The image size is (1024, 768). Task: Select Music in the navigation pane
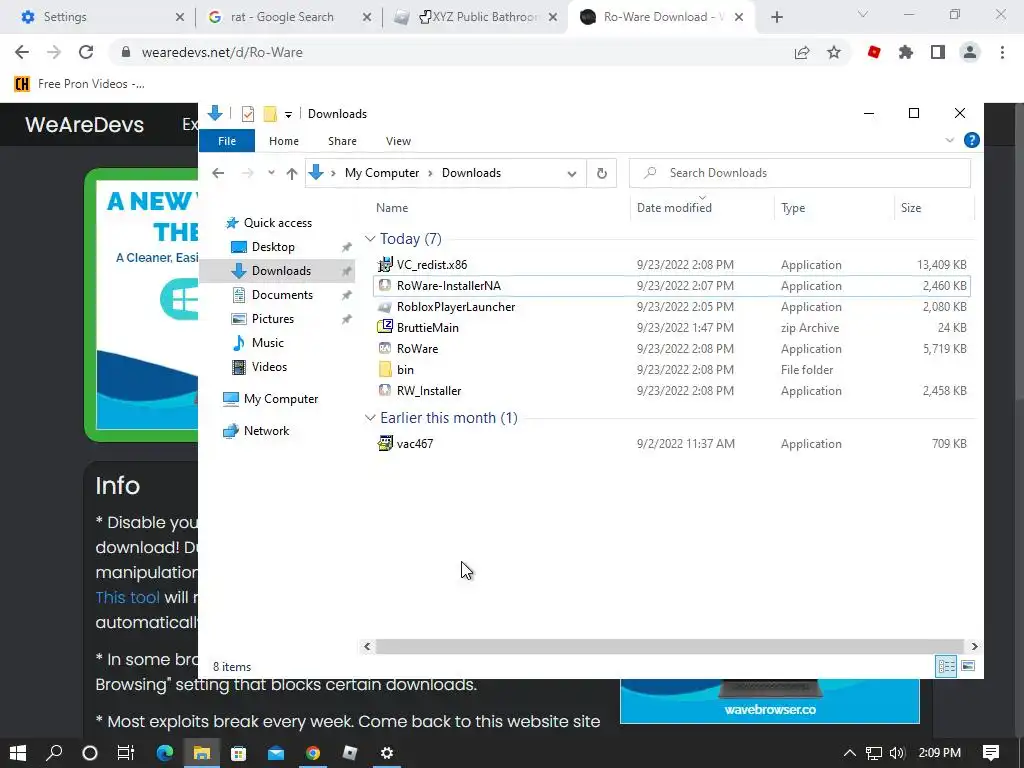268,343
